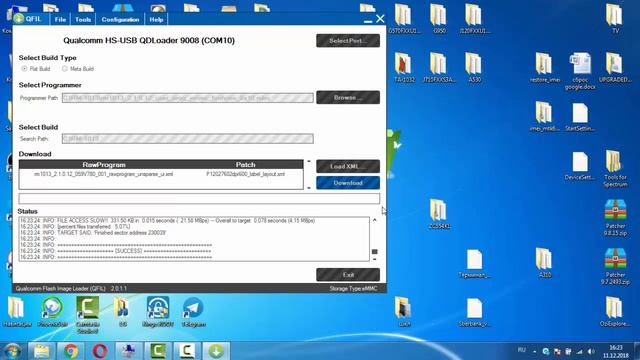The image size is (640, 360).
Task: Open the Help menu
Action: point(156,19)
